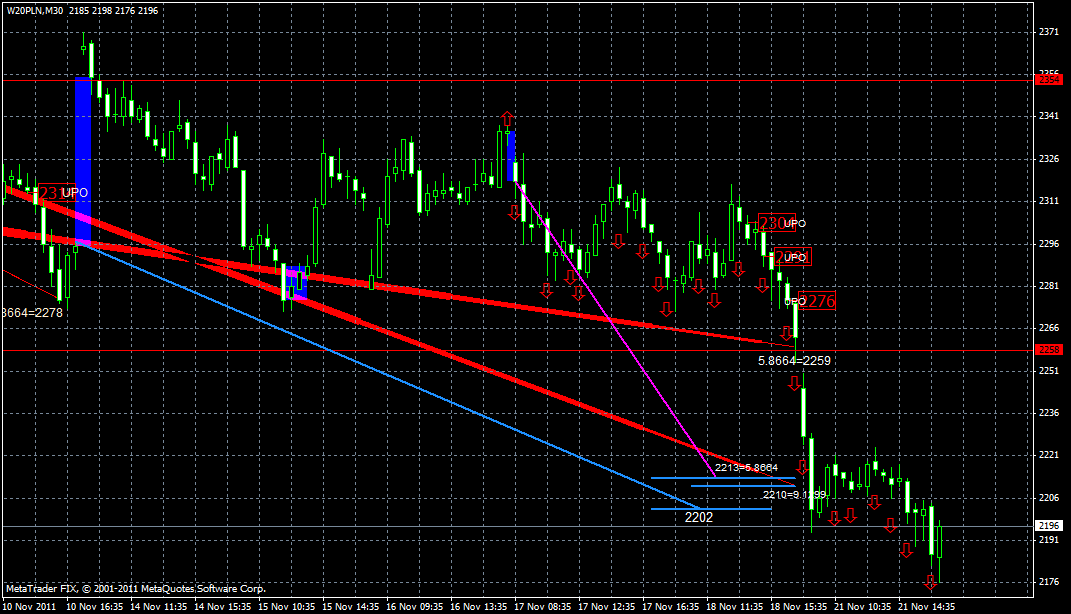Click the 2213=5.8664 label
Image resolution: width=1071 pixels, height=614 pixels.
tap(747, 468)
